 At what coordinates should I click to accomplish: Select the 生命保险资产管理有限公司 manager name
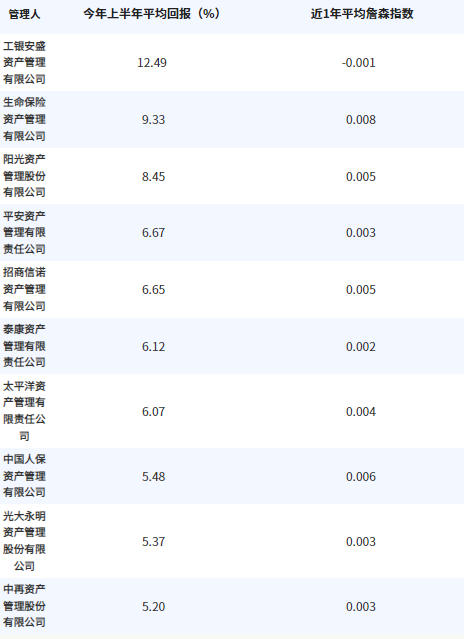(24, 119)
